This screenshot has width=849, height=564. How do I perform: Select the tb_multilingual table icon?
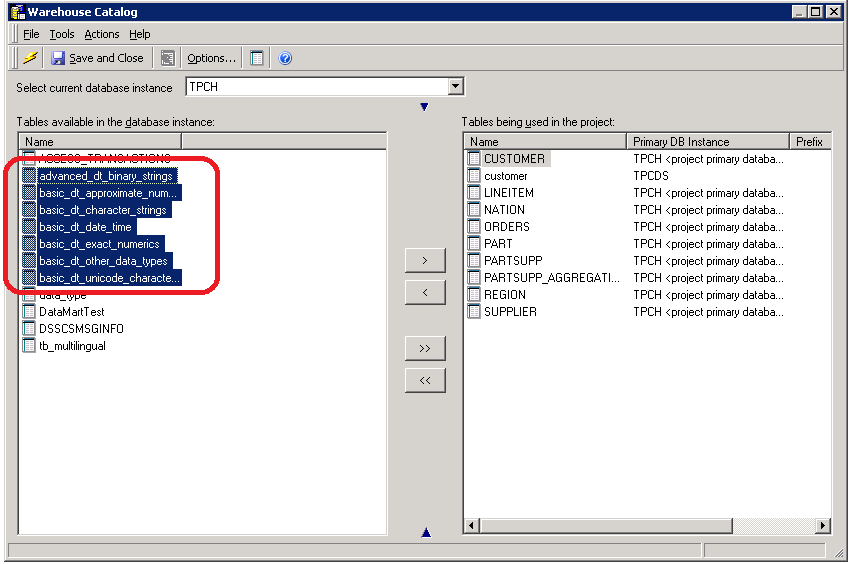click(x=29, y=346)
